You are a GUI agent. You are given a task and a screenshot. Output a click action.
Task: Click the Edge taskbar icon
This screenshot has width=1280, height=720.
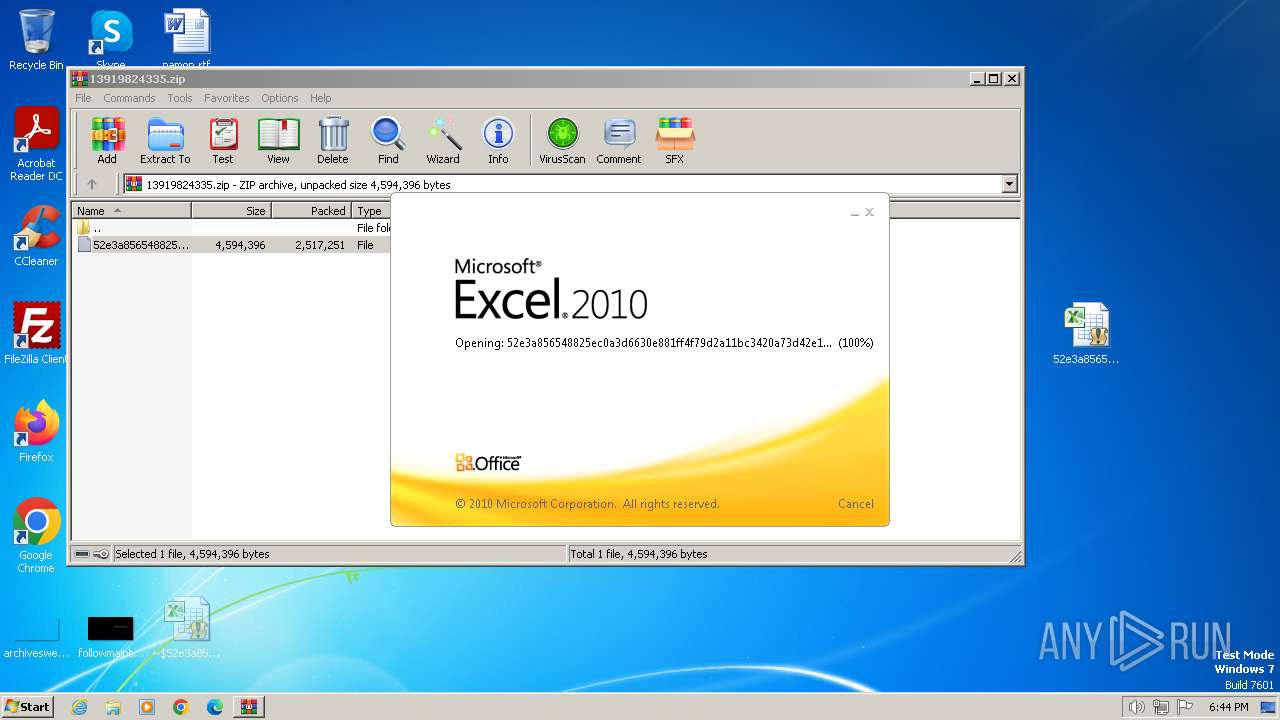(215, 707)
